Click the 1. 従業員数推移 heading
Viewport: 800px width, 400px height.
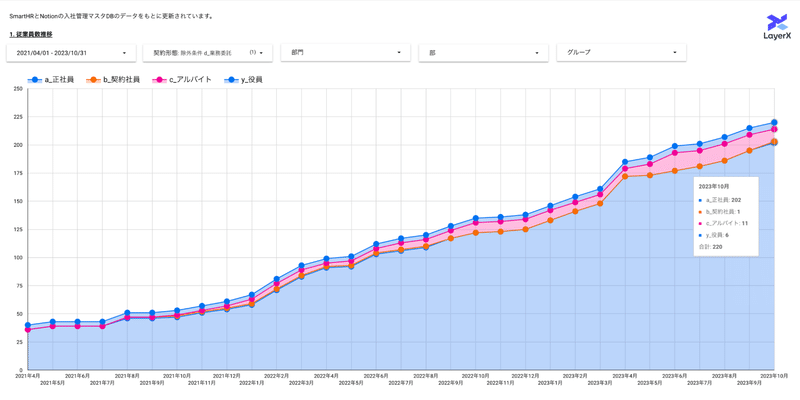click(31, 35)
